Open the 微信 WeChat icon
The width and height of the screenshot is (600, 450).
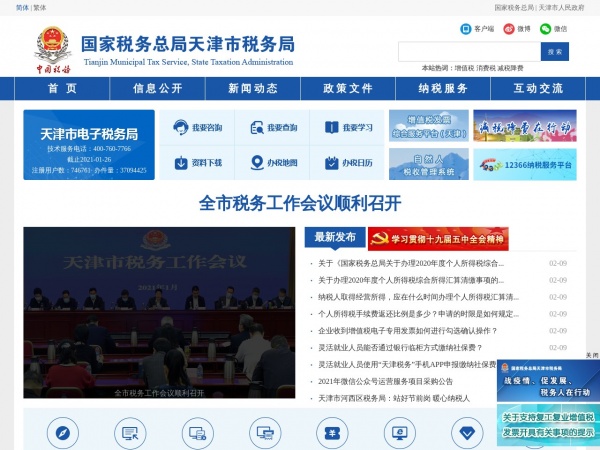[x=545, y=29]
